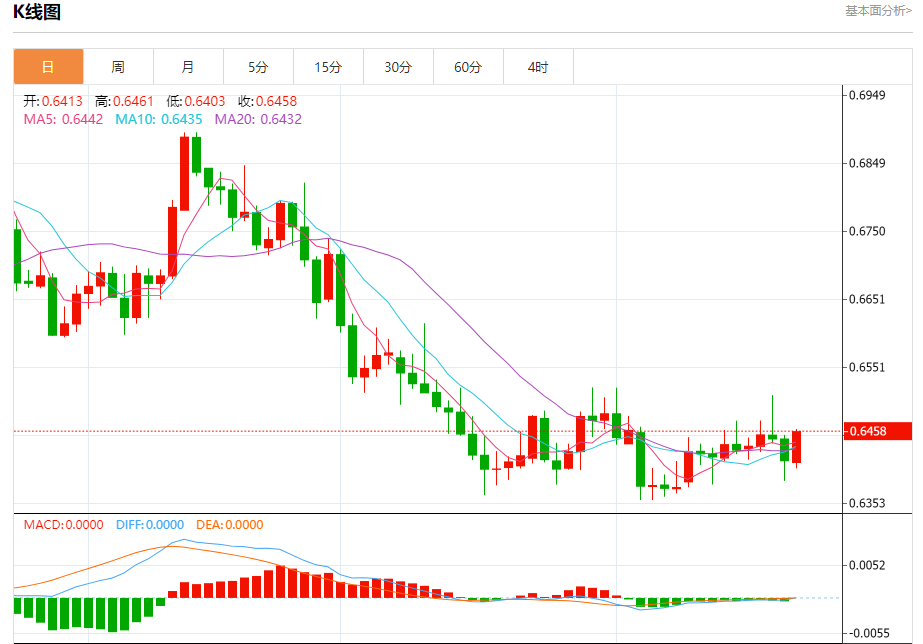Open the 60分 interval tab
The width and height of the screenshot is (923, 644).
469,67
